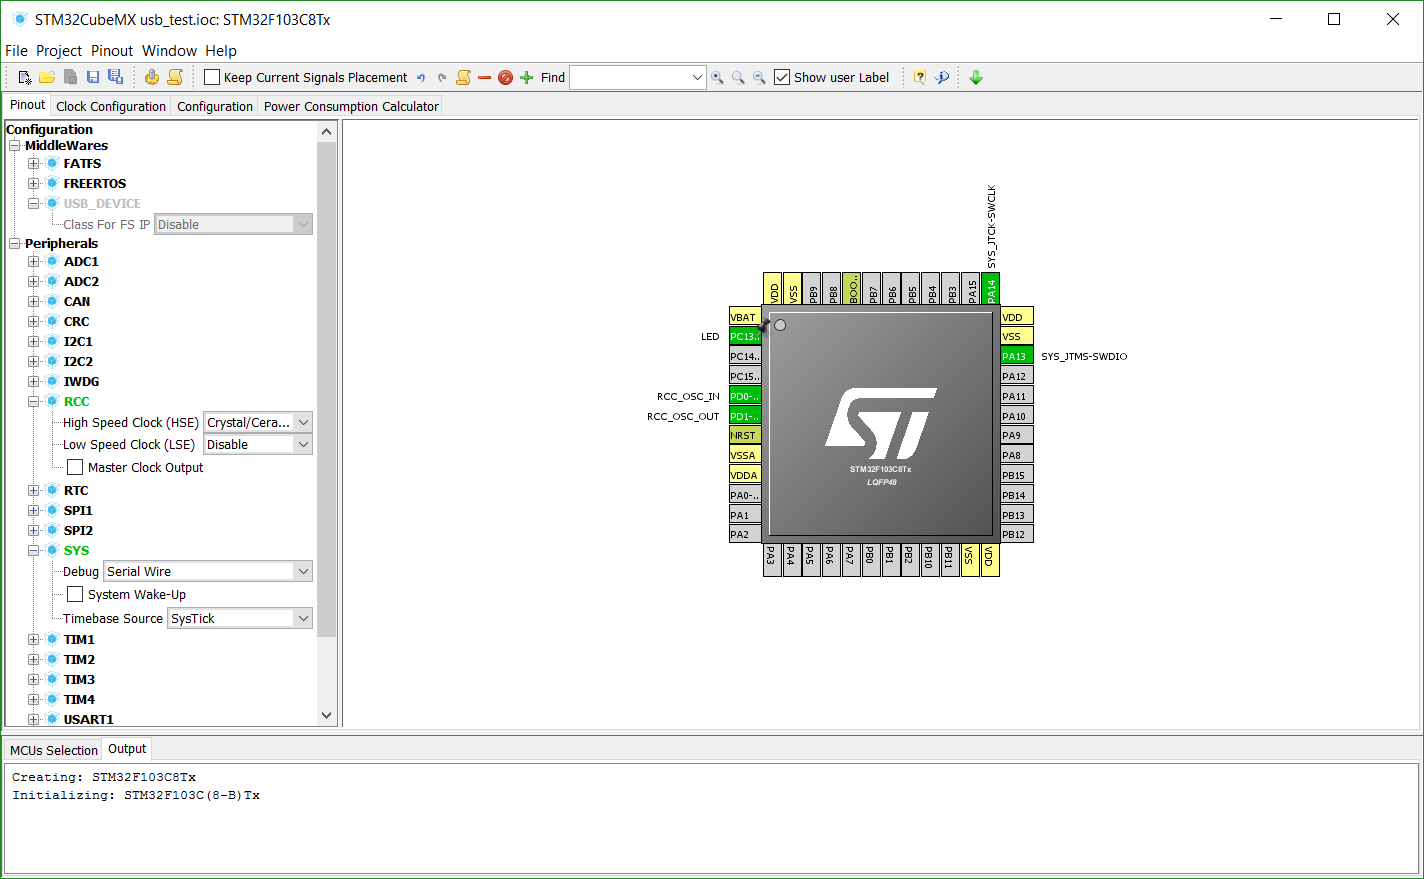Click the Save Project As icon
This screenshot has height=879, width=1424.
point(115,77)
